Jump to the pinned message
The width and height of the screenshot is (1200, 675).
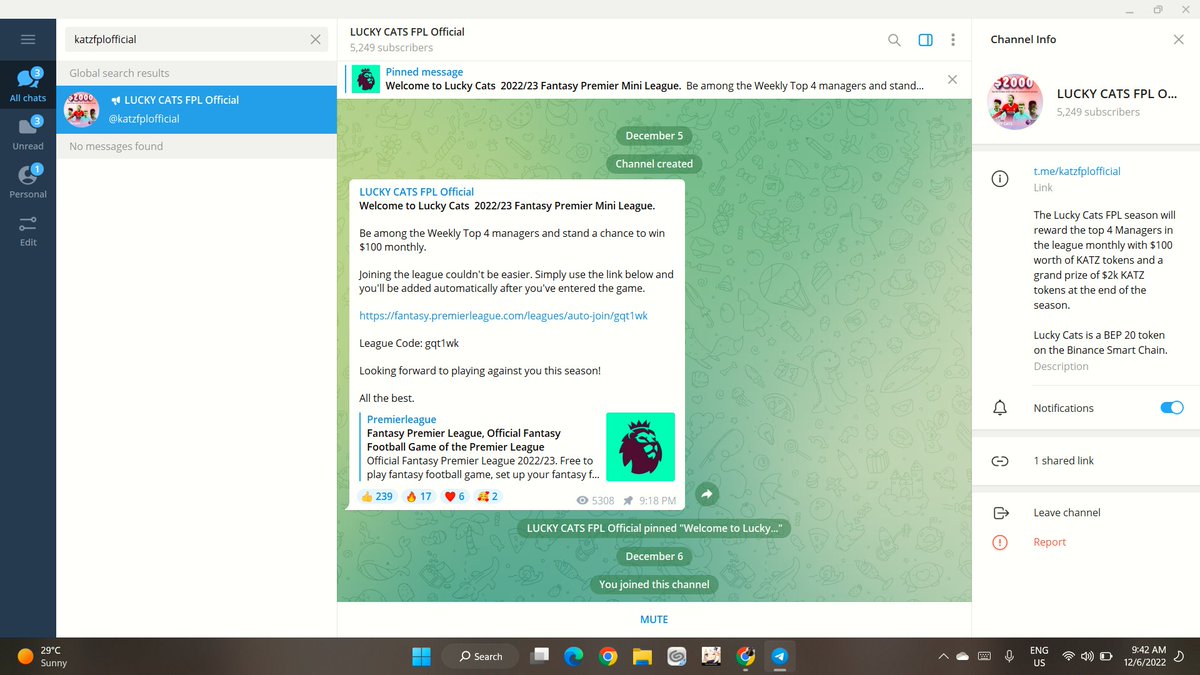tap(640, 79)
